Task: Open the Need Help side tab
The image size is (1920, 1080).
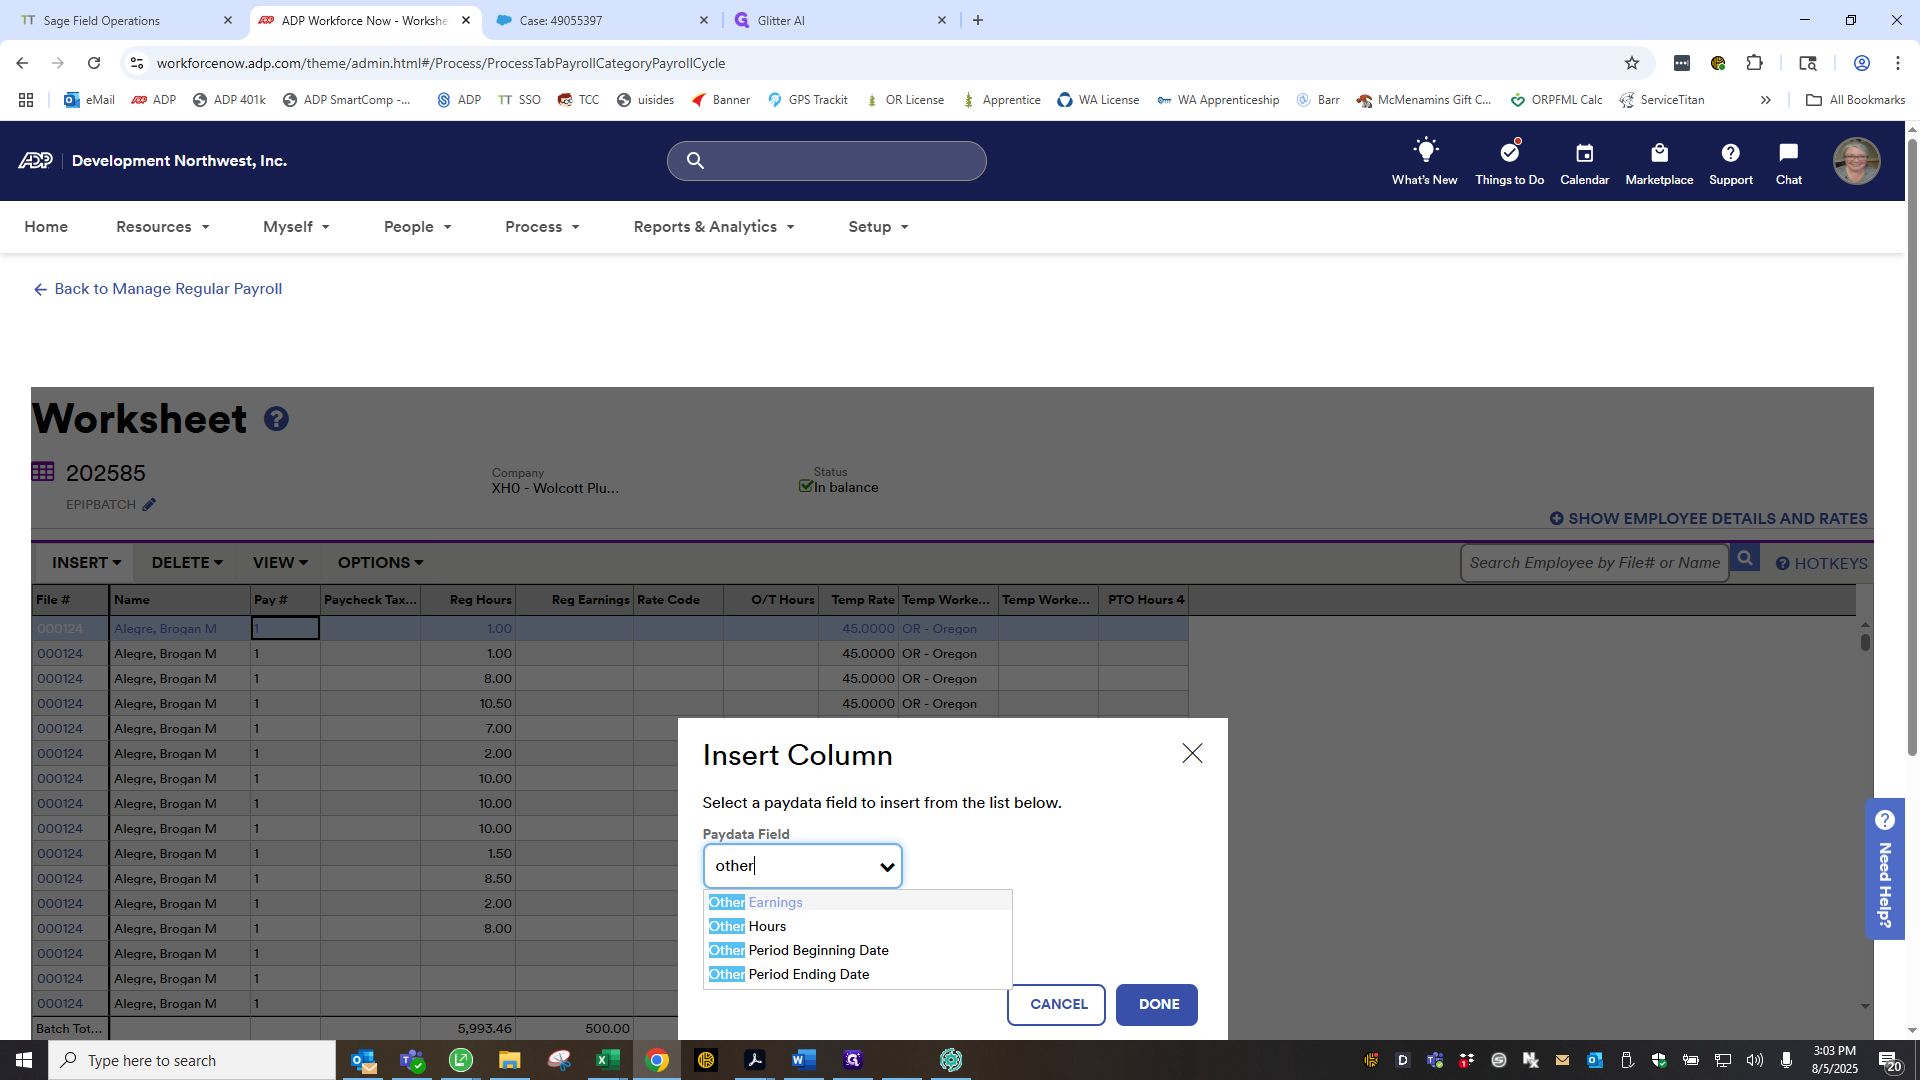Action: [1884, 869]
